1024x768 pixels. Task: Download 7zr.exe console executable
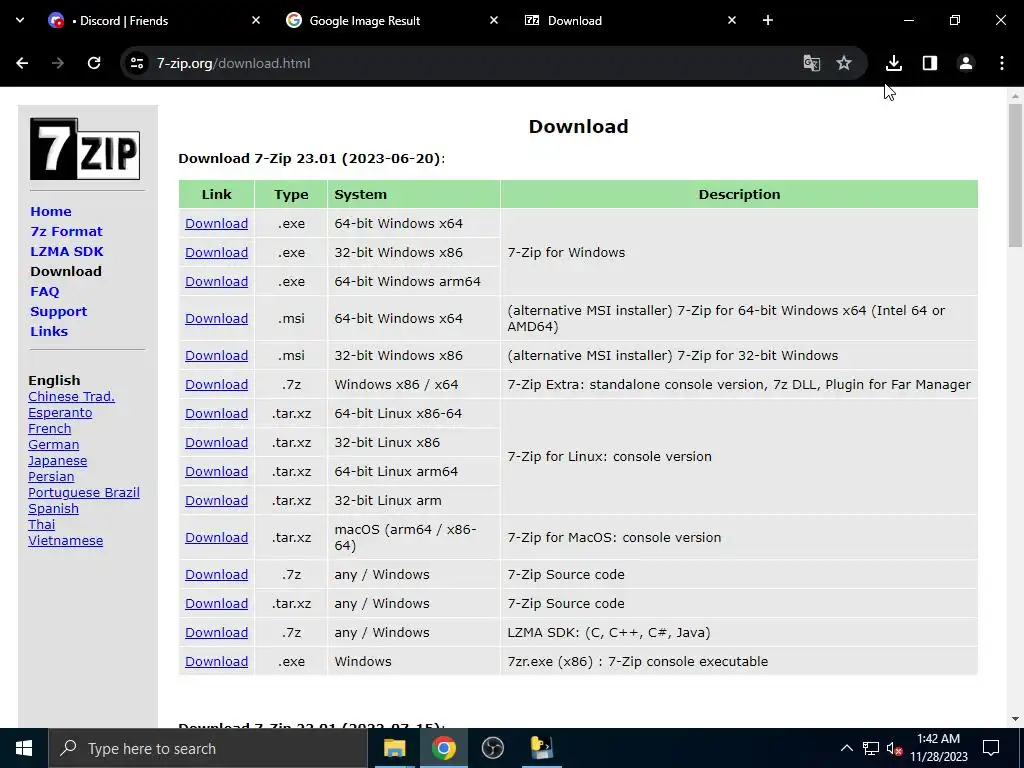click(216, 662)
